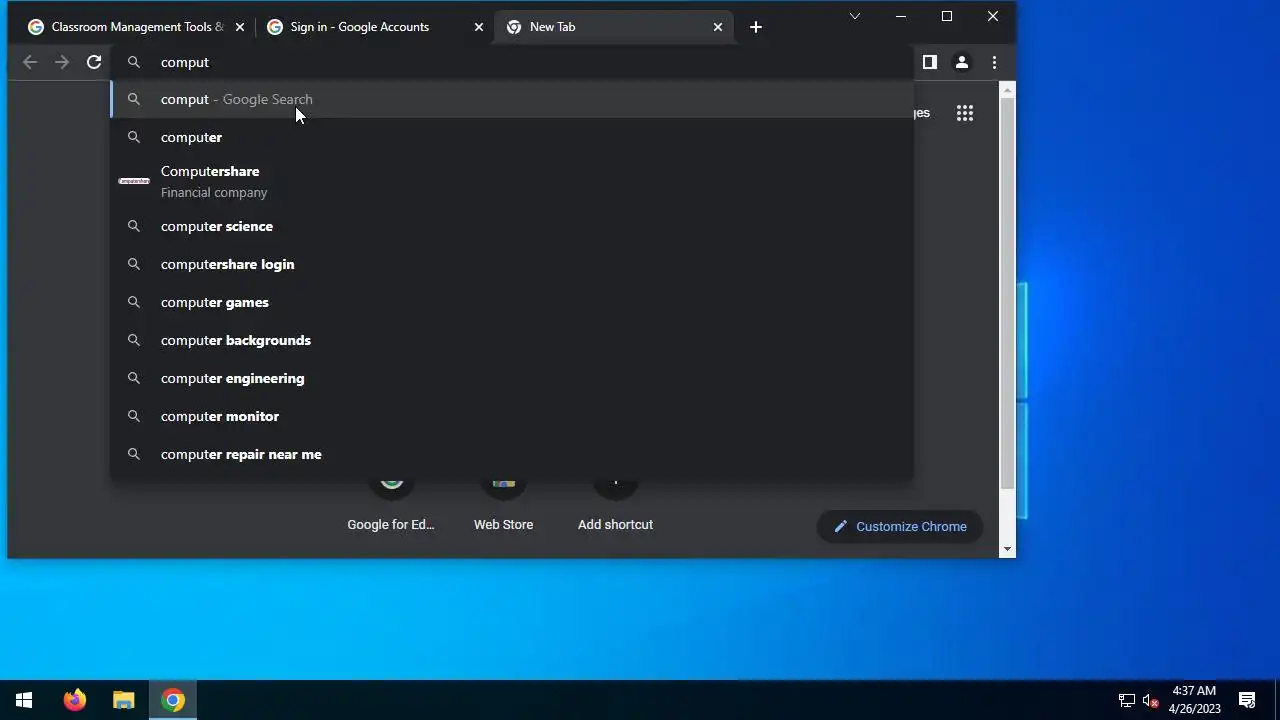Select 'computer science' suggestion

tap(511, 226)
